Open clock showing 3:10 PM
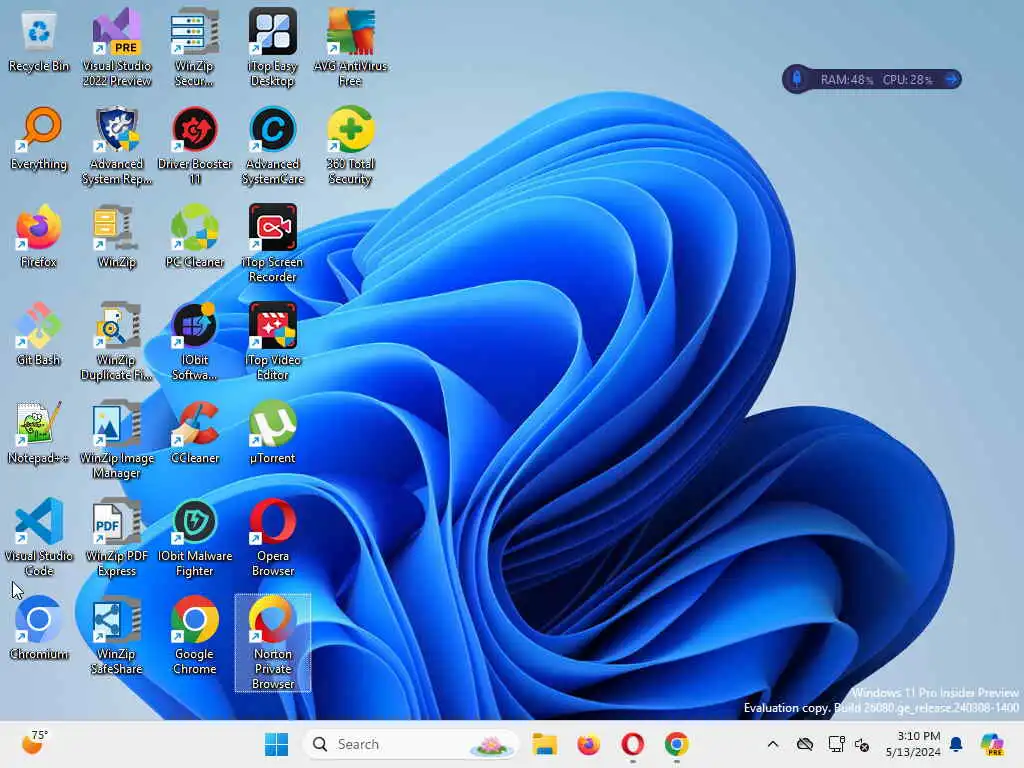Screen dimensions: 1024x768 (x=913, y=744)
